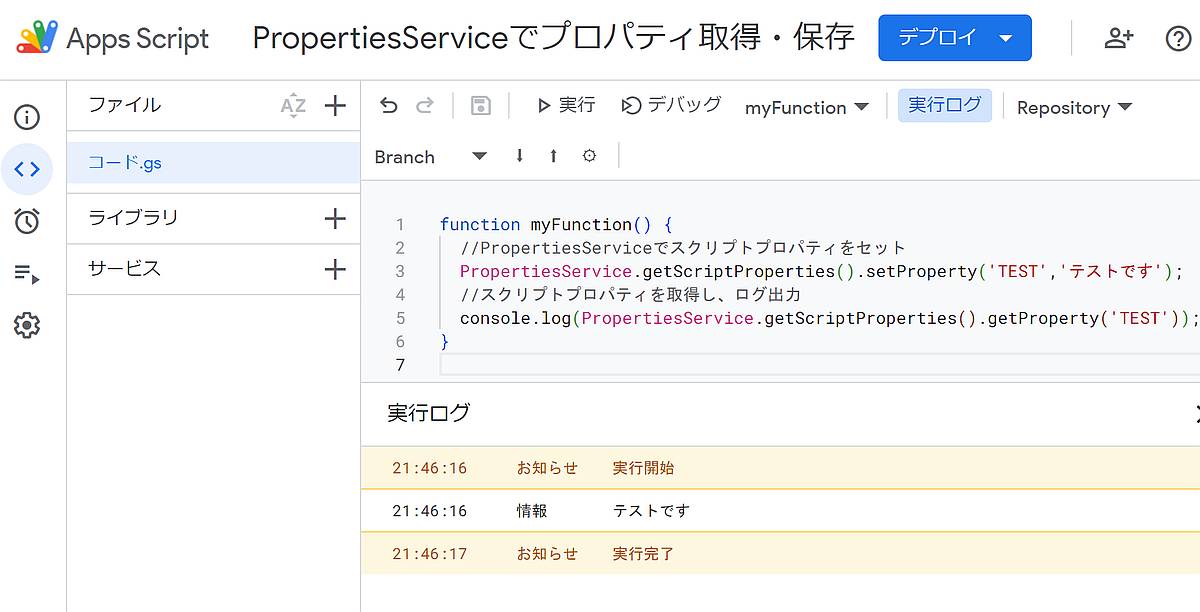Open the Repository dropdown menu
Screen dimensions: 1200x612
[1073, 107]
